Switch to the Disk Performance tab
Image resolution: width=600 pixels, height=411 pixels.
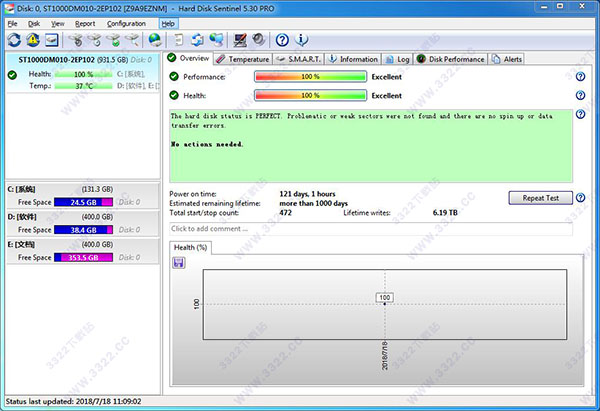[451, 59]
